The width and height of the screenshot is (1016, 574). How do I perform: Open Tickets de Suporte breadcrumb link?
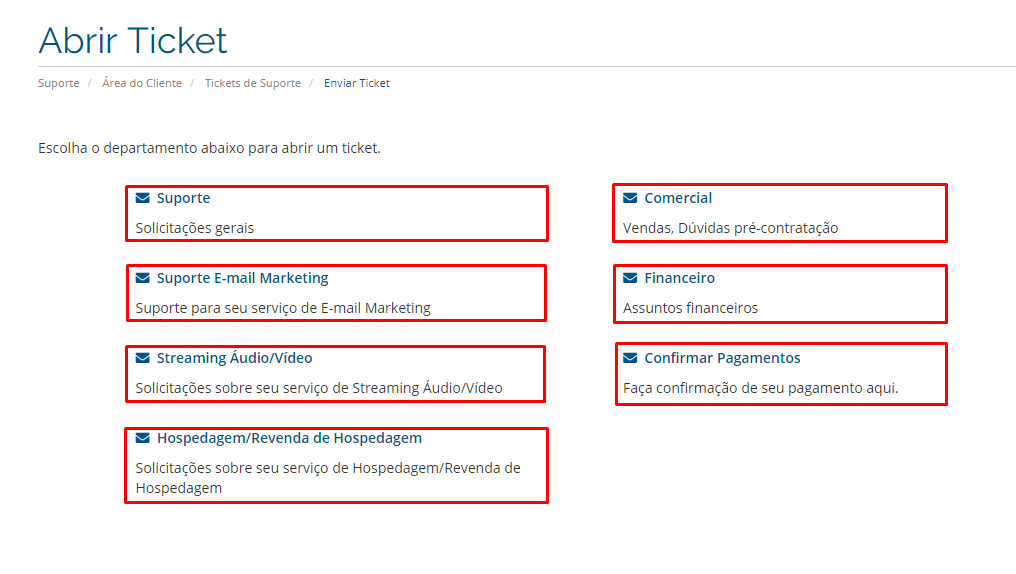253,83
